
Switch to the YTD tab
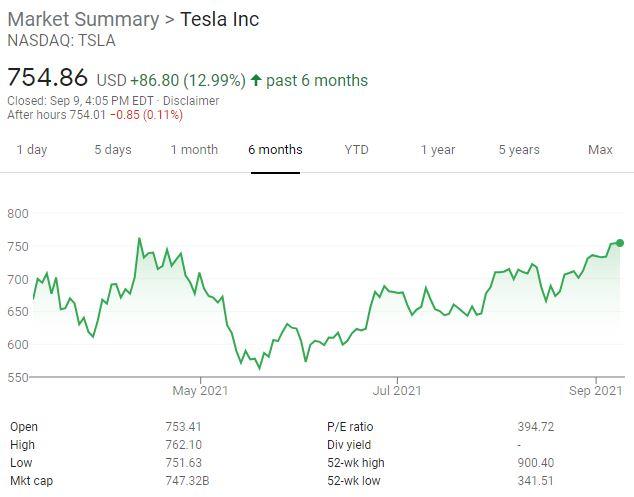click(x=356, y=150)
